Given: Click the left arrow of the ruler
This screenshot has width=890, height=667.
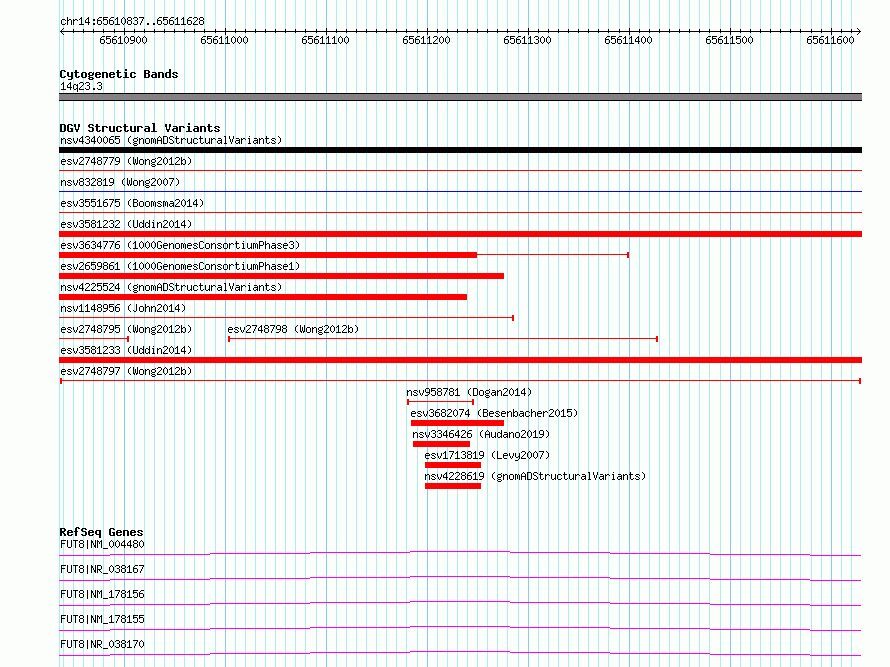Looking at the screenshot, I should [62, 31].
